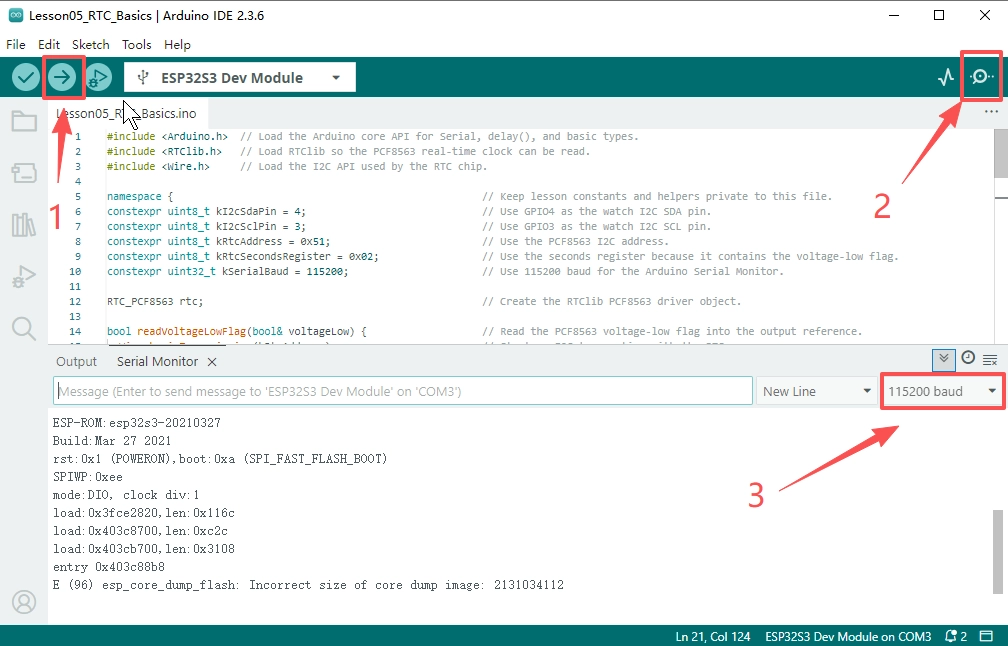Switch to the Output tab
The height and width of the screenshot is (646, 1008).
[x=76, y=361]
